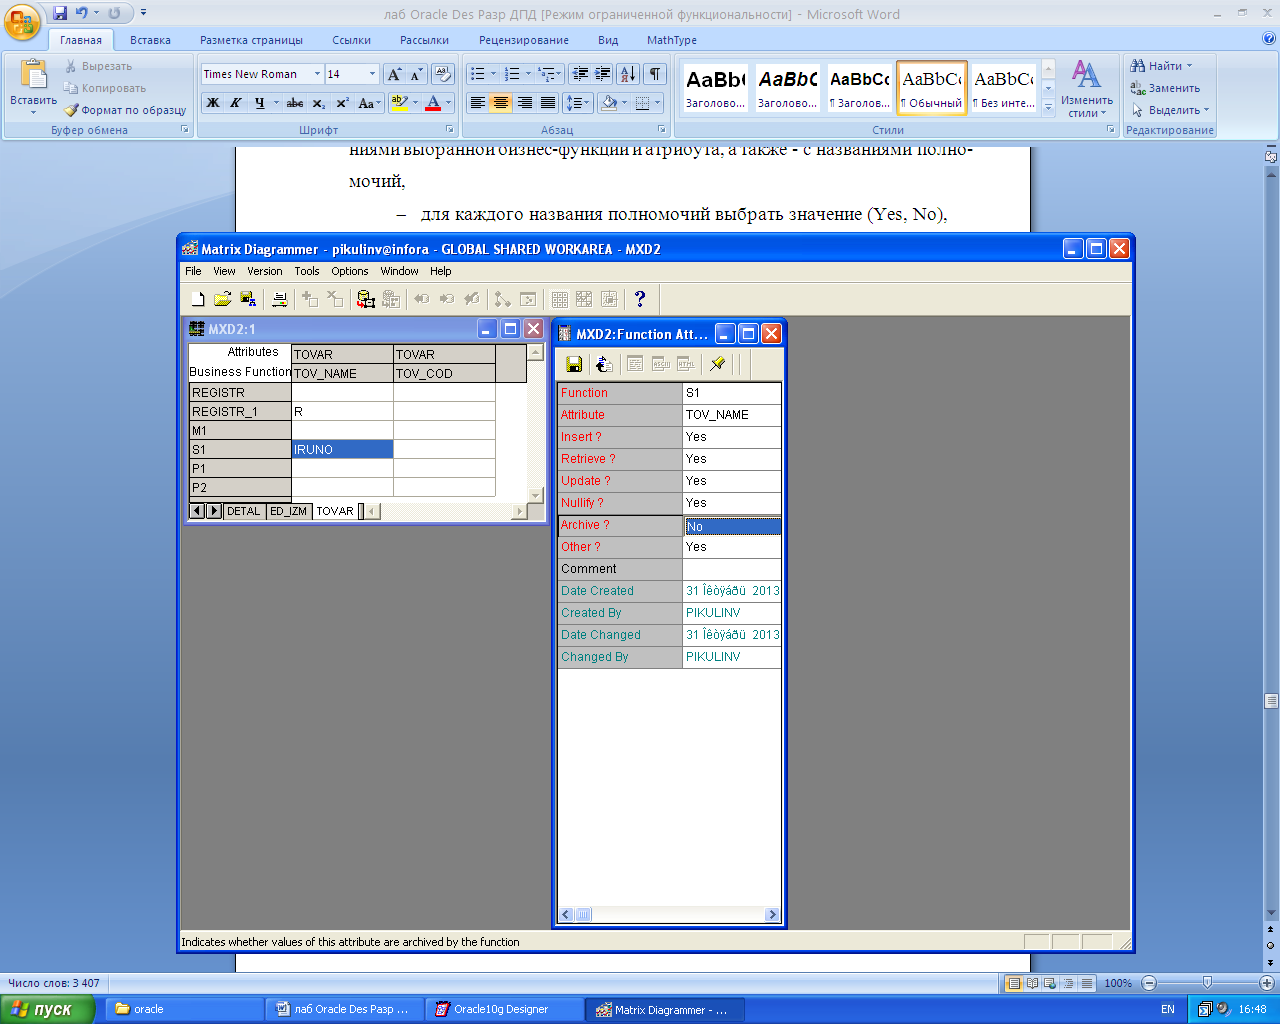The image size is (1280, 1024).
Task: Click the Изменить стили icon
Action: pyautogui.click(x=1086, y=73)
